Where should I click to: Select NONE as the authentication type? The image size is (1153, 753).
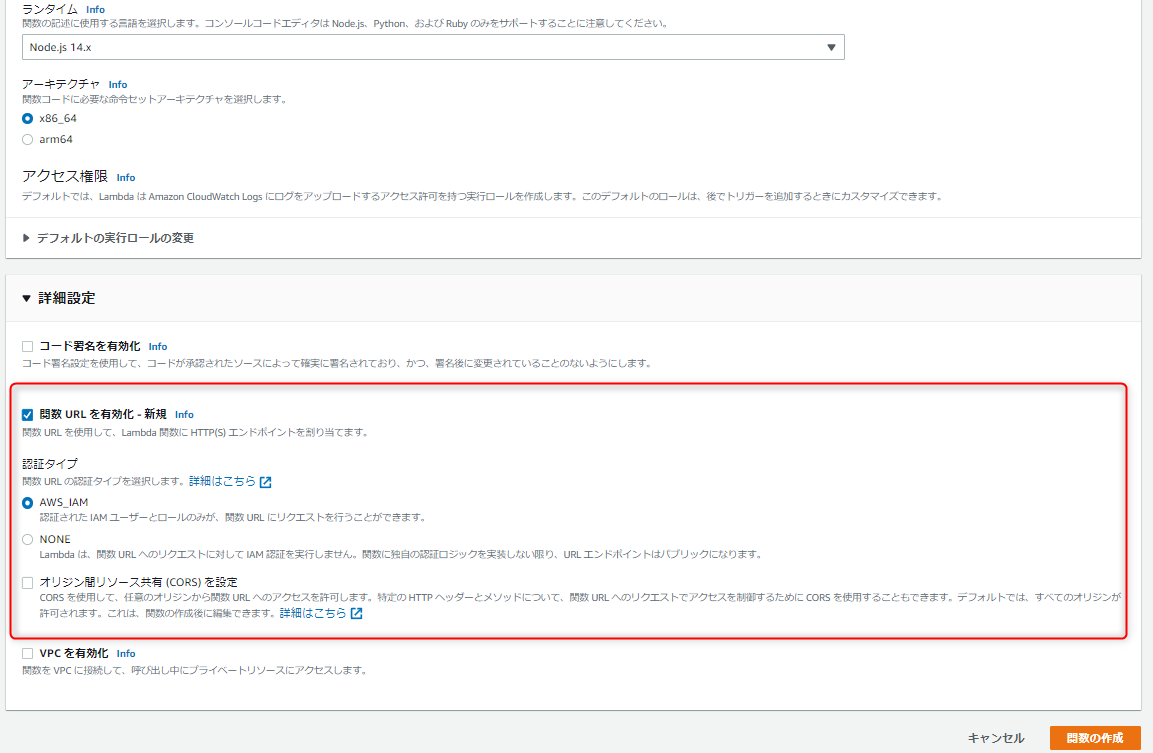29,539
